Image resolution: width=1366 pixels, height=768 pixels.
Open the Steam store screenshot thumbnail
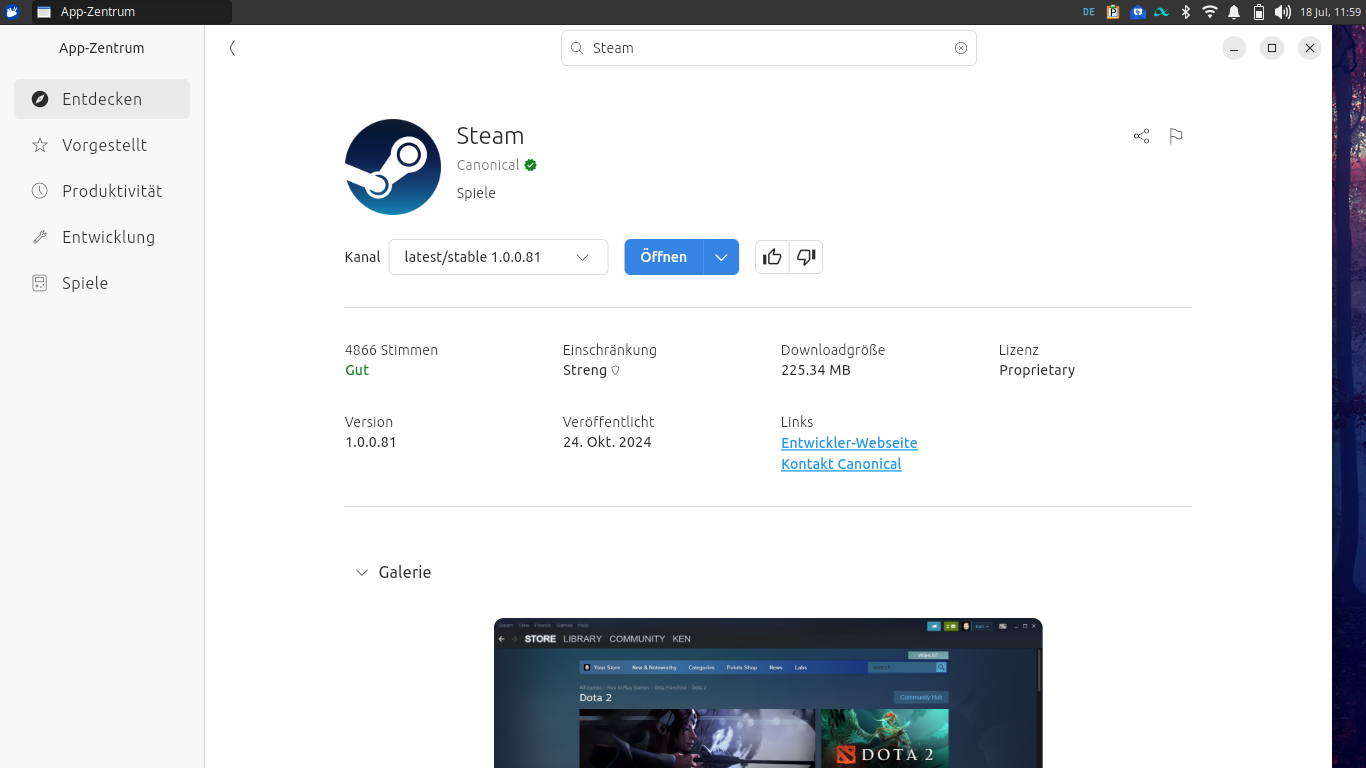point(768,693)
